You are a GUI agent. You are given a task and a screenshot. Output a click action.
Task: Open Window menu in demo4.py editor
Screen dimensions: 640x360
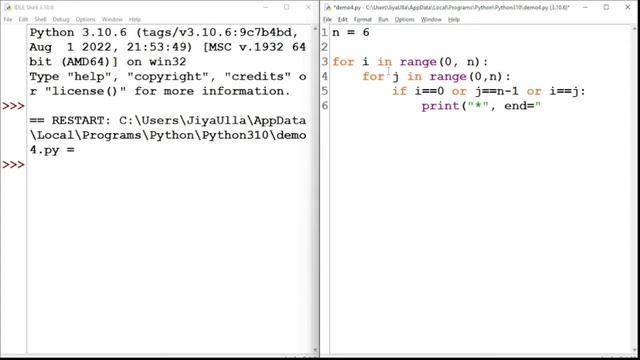(x=431, y=19)
